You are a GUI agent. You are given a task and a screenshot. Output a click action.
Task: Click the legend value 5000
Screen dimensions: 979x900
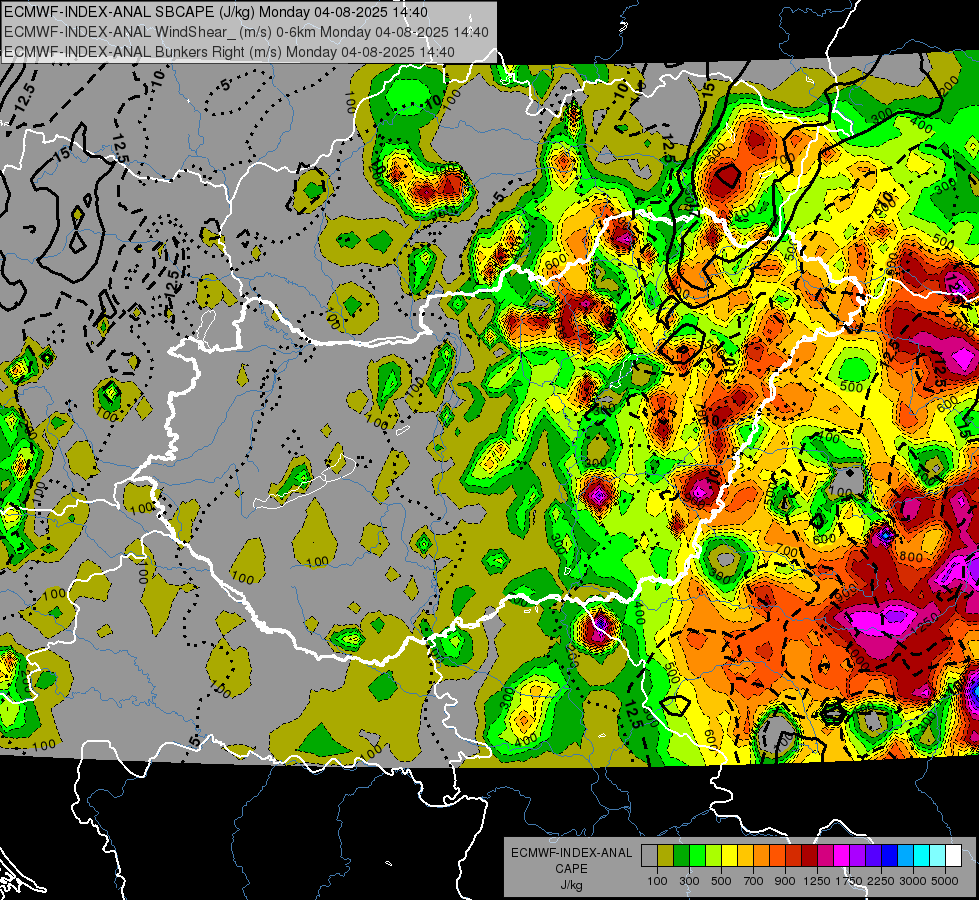945,881
